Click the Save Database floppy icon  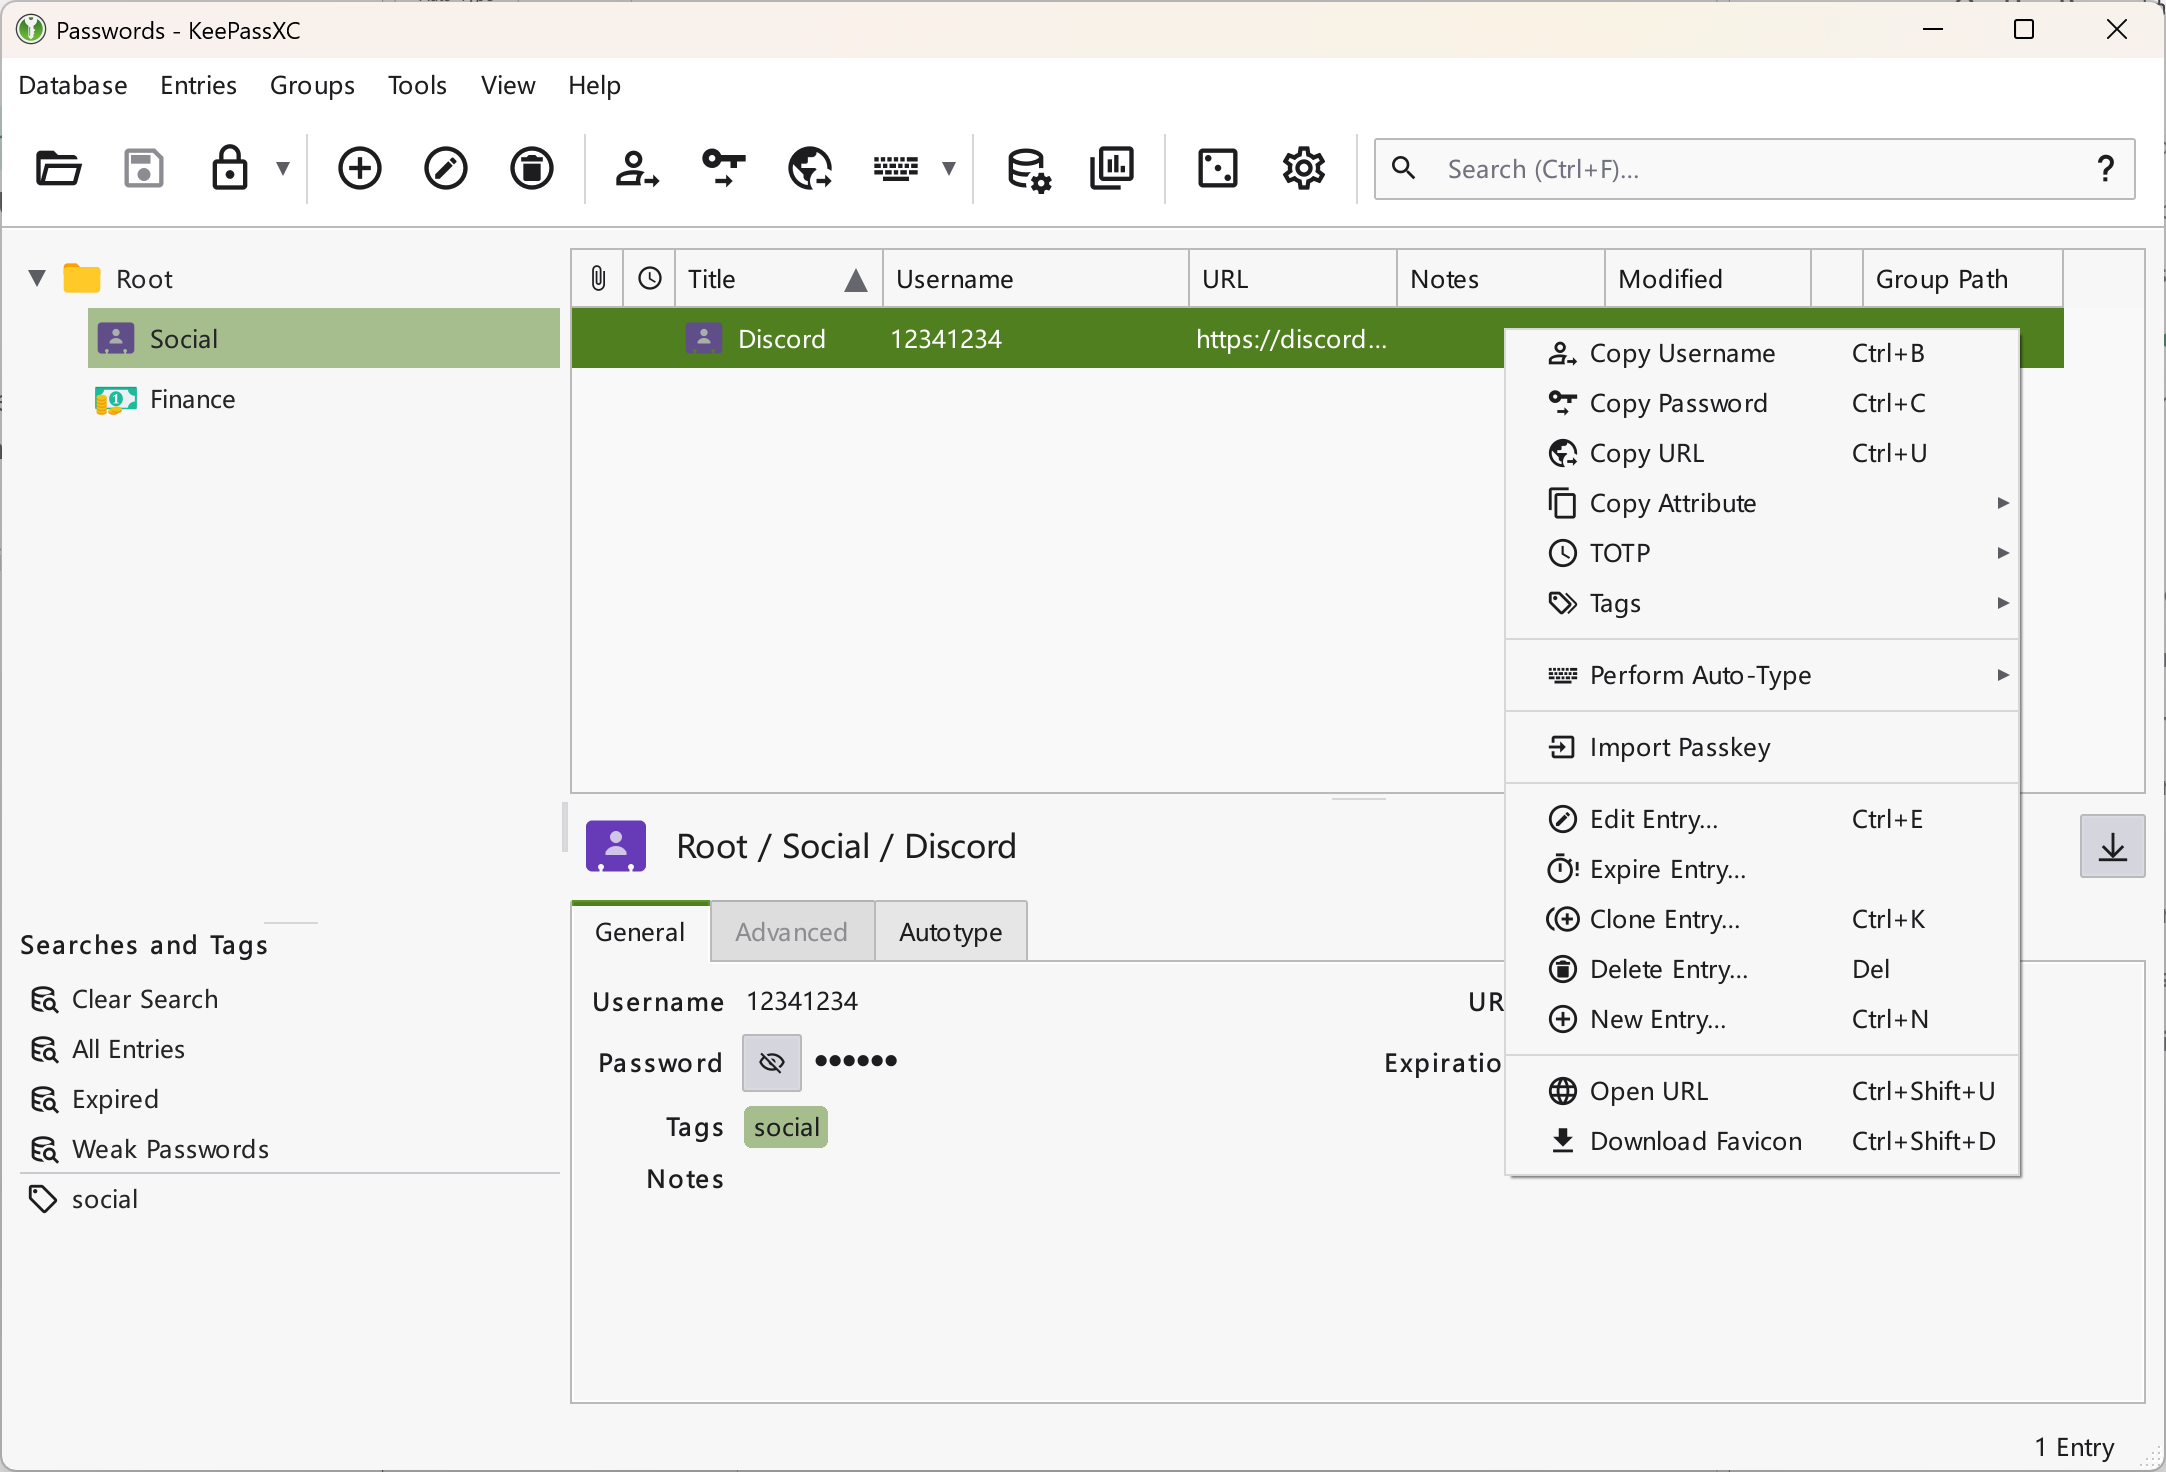tap(144, 168)
